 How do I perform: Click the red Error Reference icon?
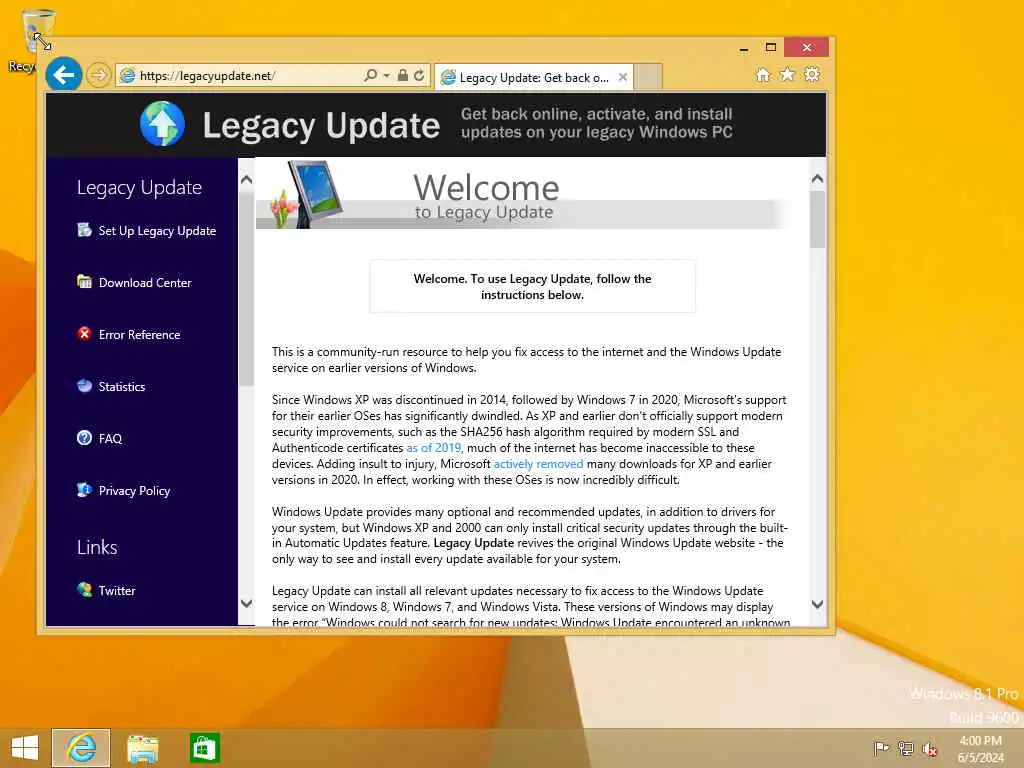84,334
